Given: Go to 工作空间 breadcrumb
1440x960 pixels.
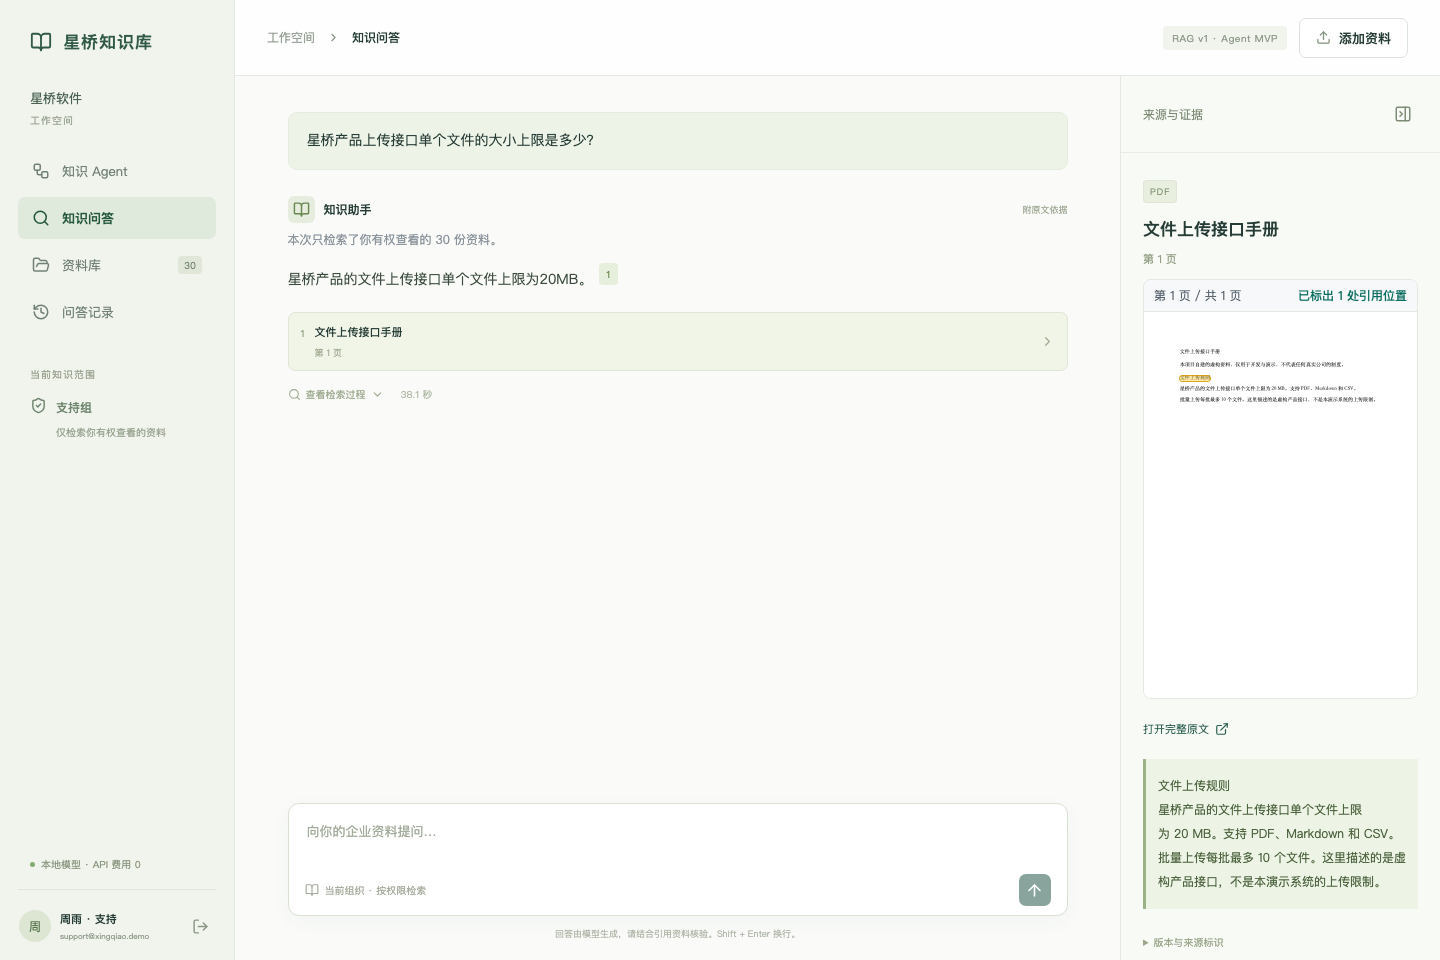Looking at the screenshot, I should pos(291,38).
